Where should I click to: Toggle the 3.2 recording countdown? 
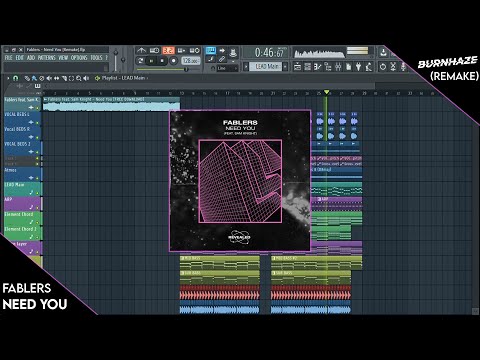[x=168, y=51]
